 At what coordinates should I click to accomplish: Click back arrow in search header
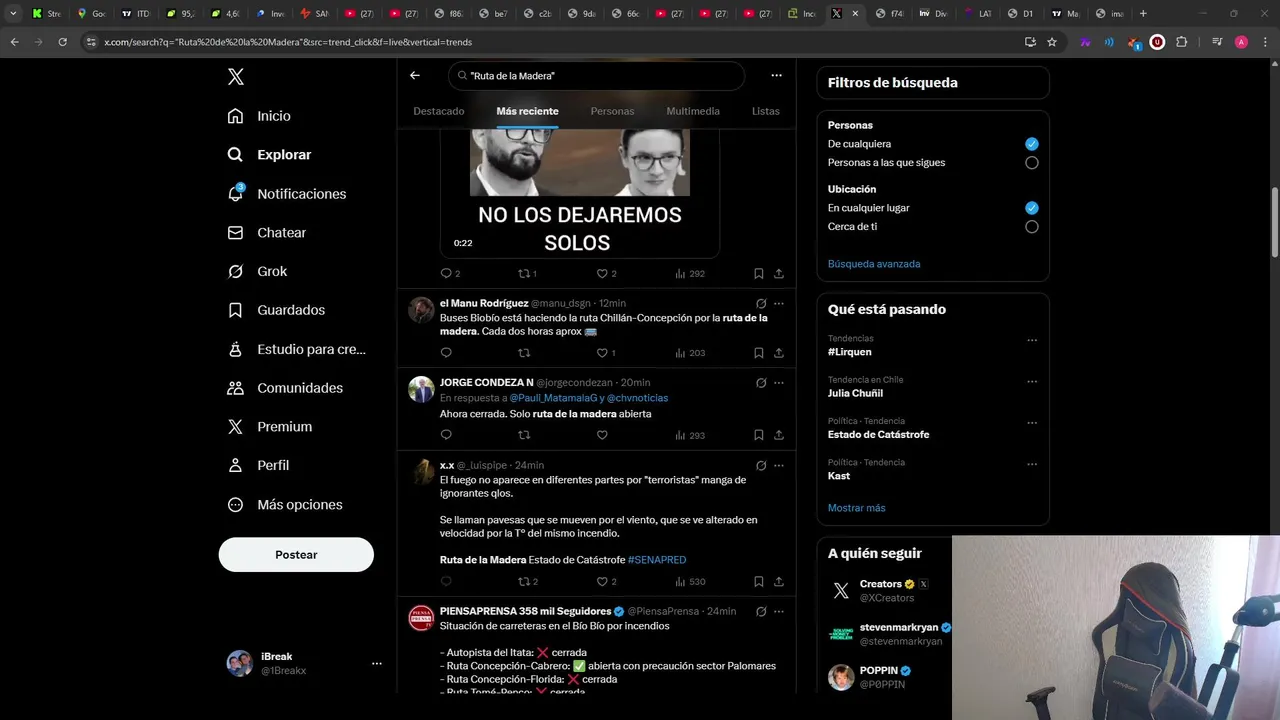pos(415,76)
